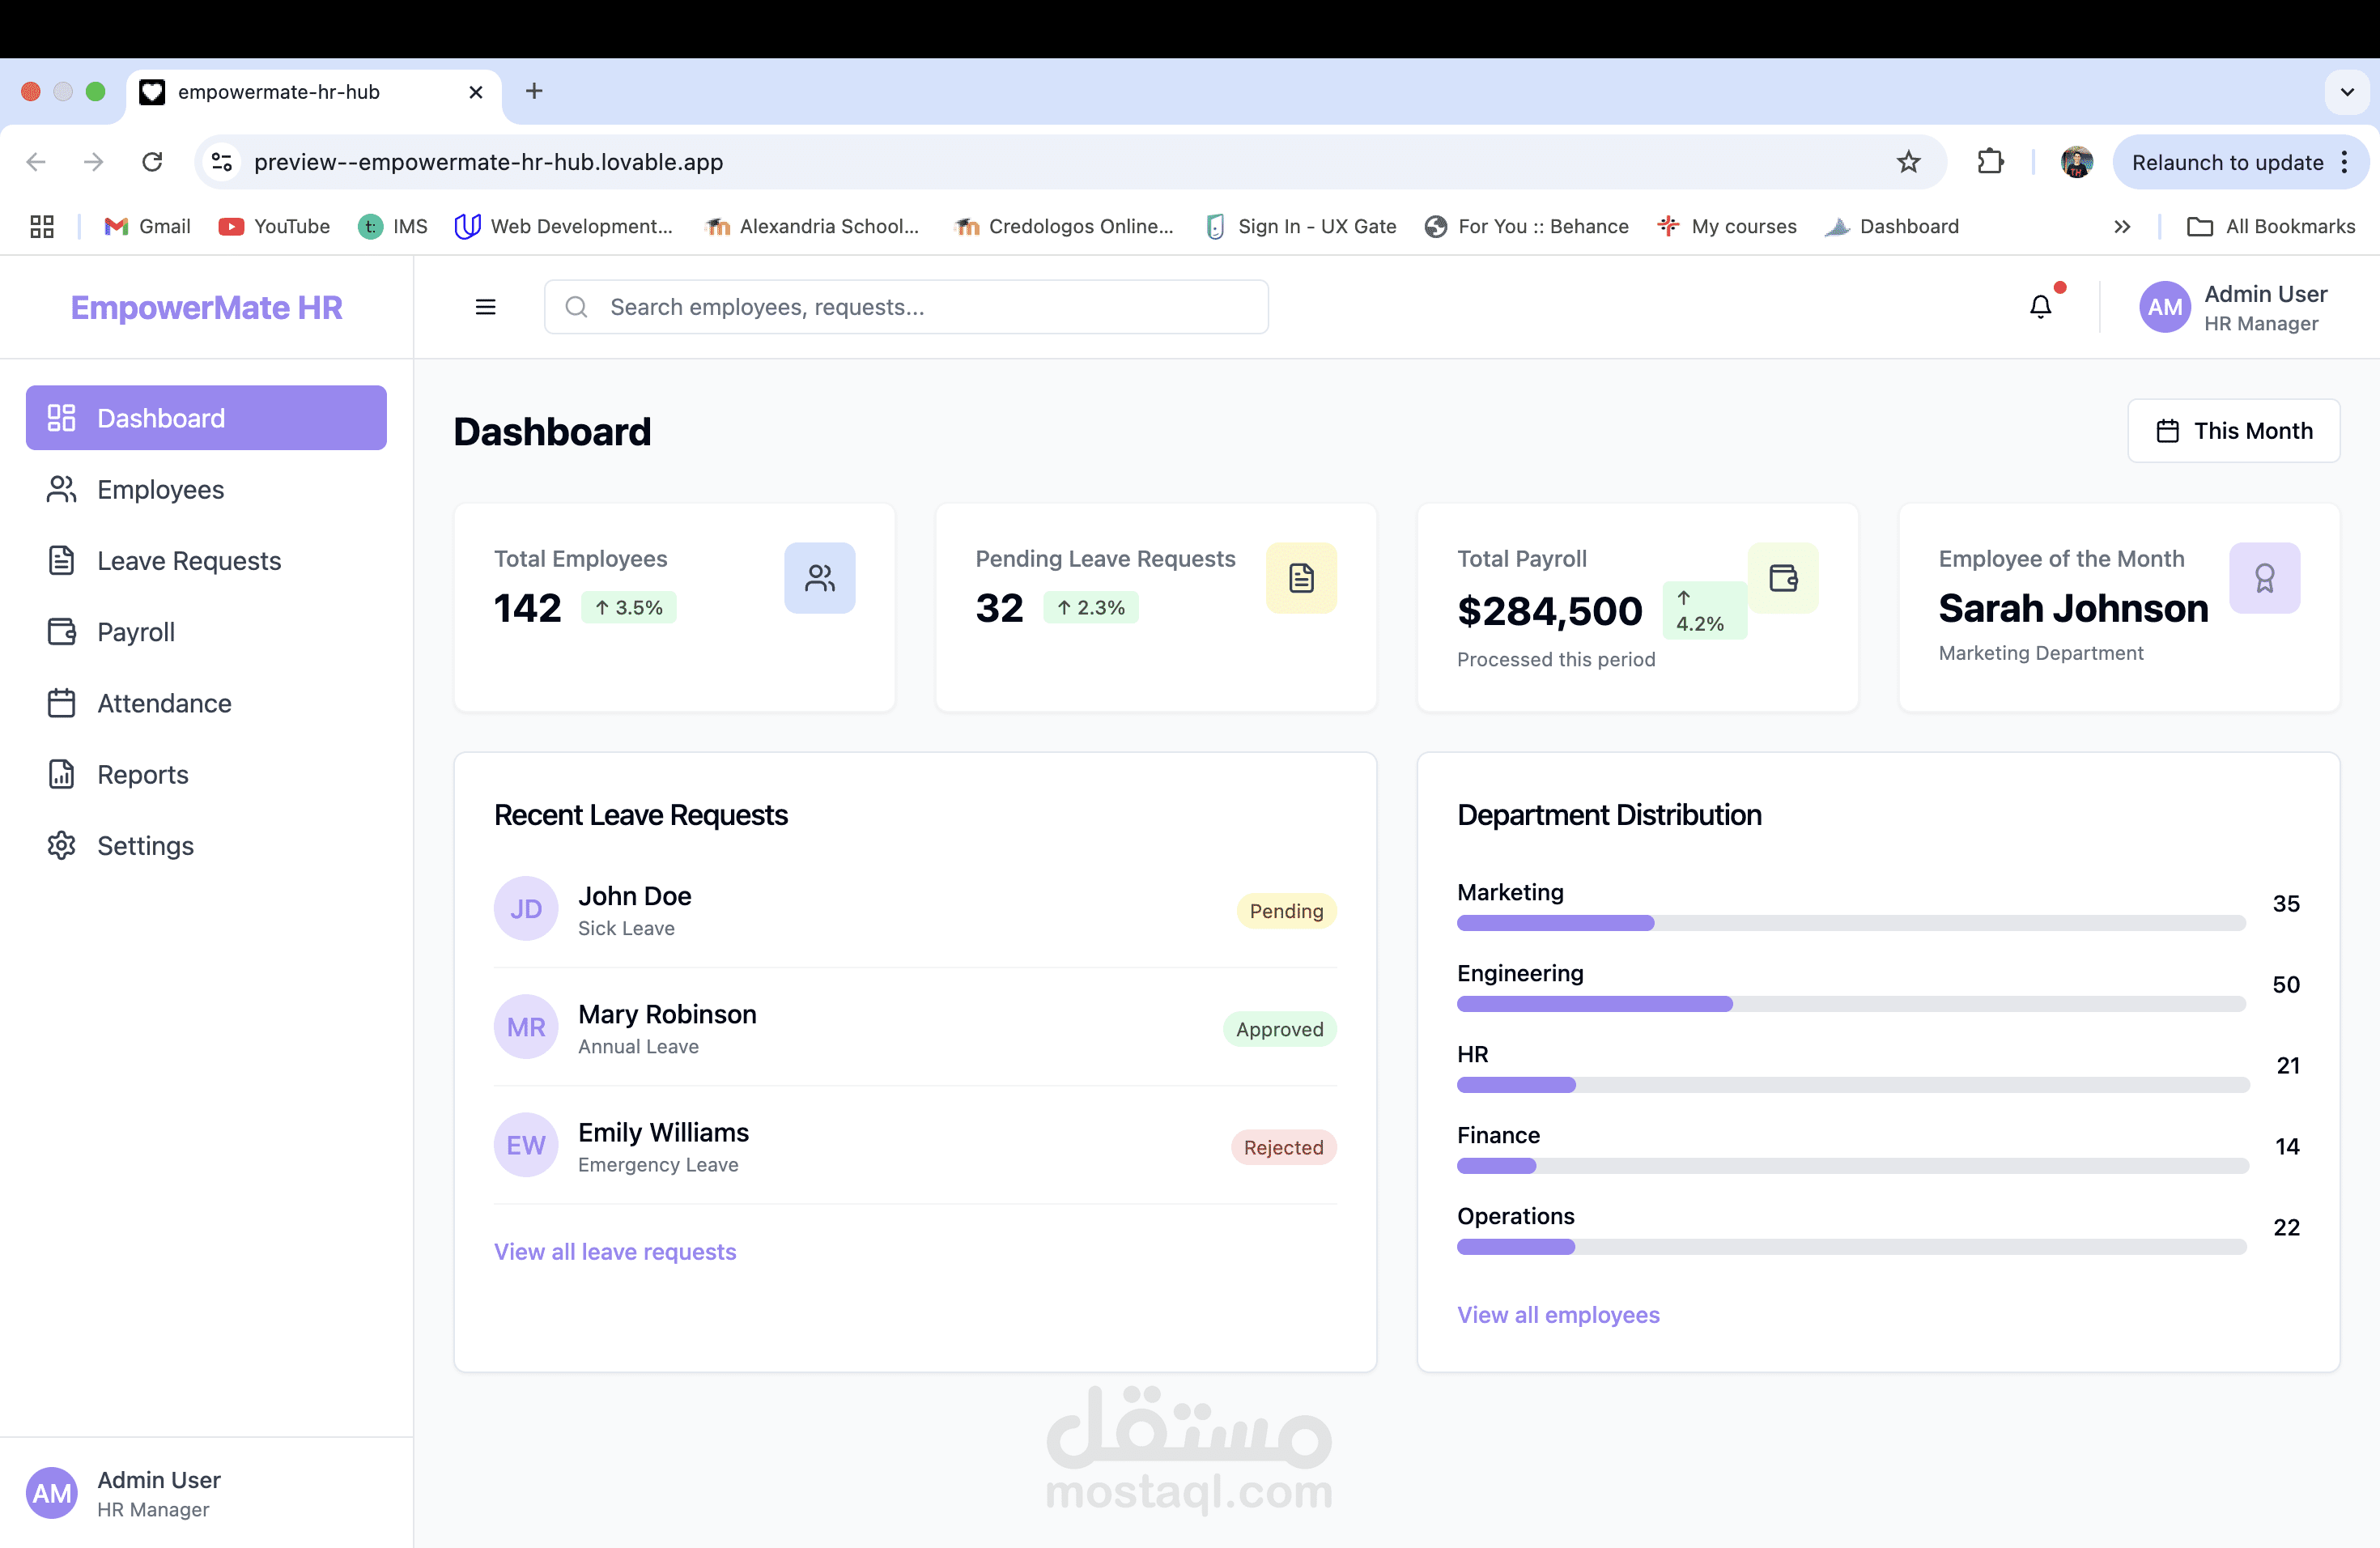Open Reports in the sidebar
Image resolution: width=2380 pixels, height=1548 pixels.
[206, 774]
